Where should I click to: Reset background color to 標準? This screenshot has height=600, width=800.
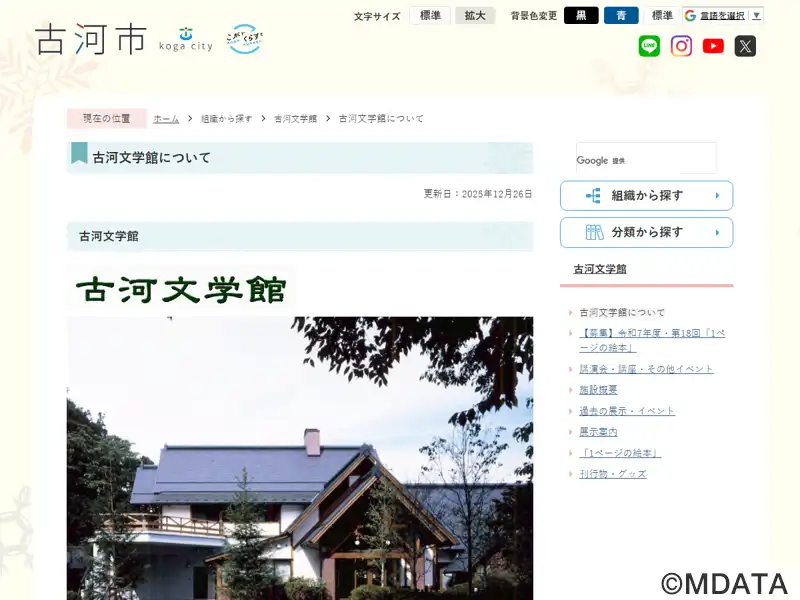point(662,15)
